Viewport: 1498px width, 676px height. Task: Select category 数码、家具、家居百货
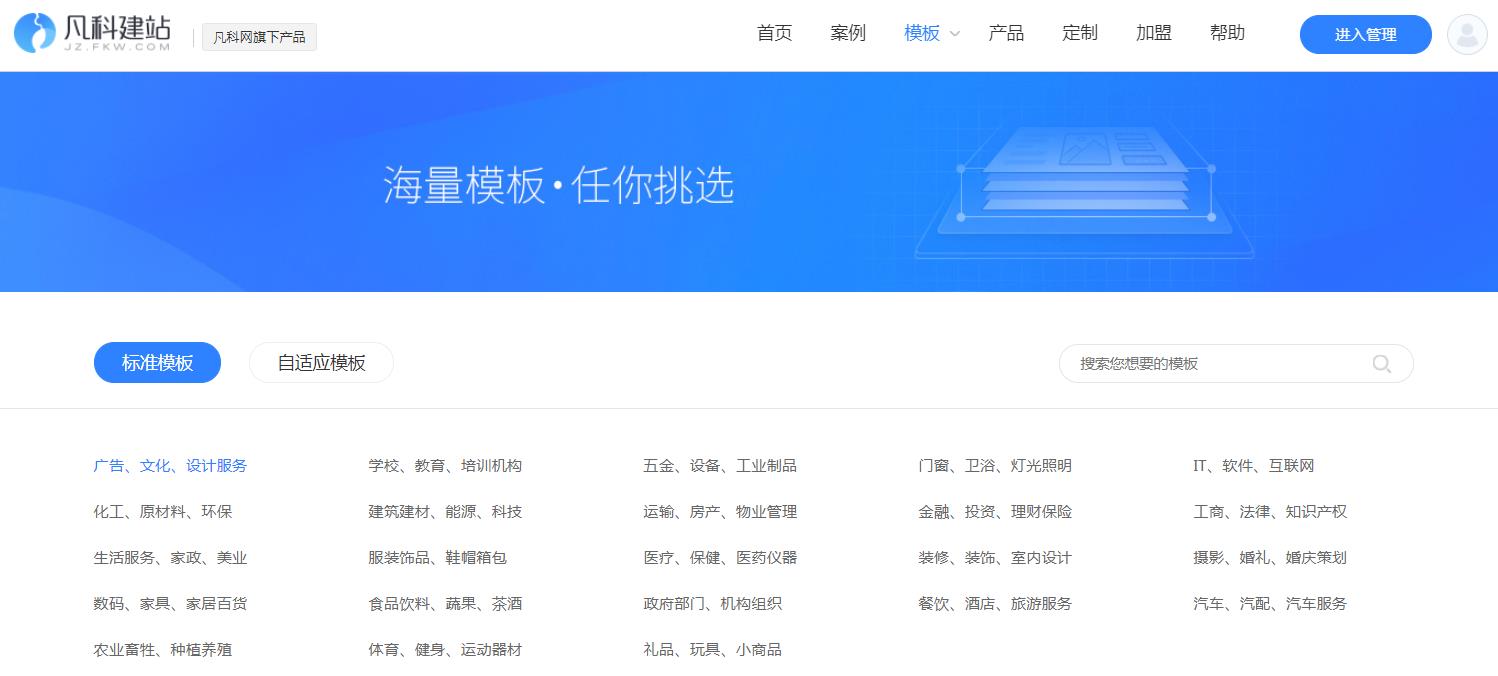click(170, 604)
